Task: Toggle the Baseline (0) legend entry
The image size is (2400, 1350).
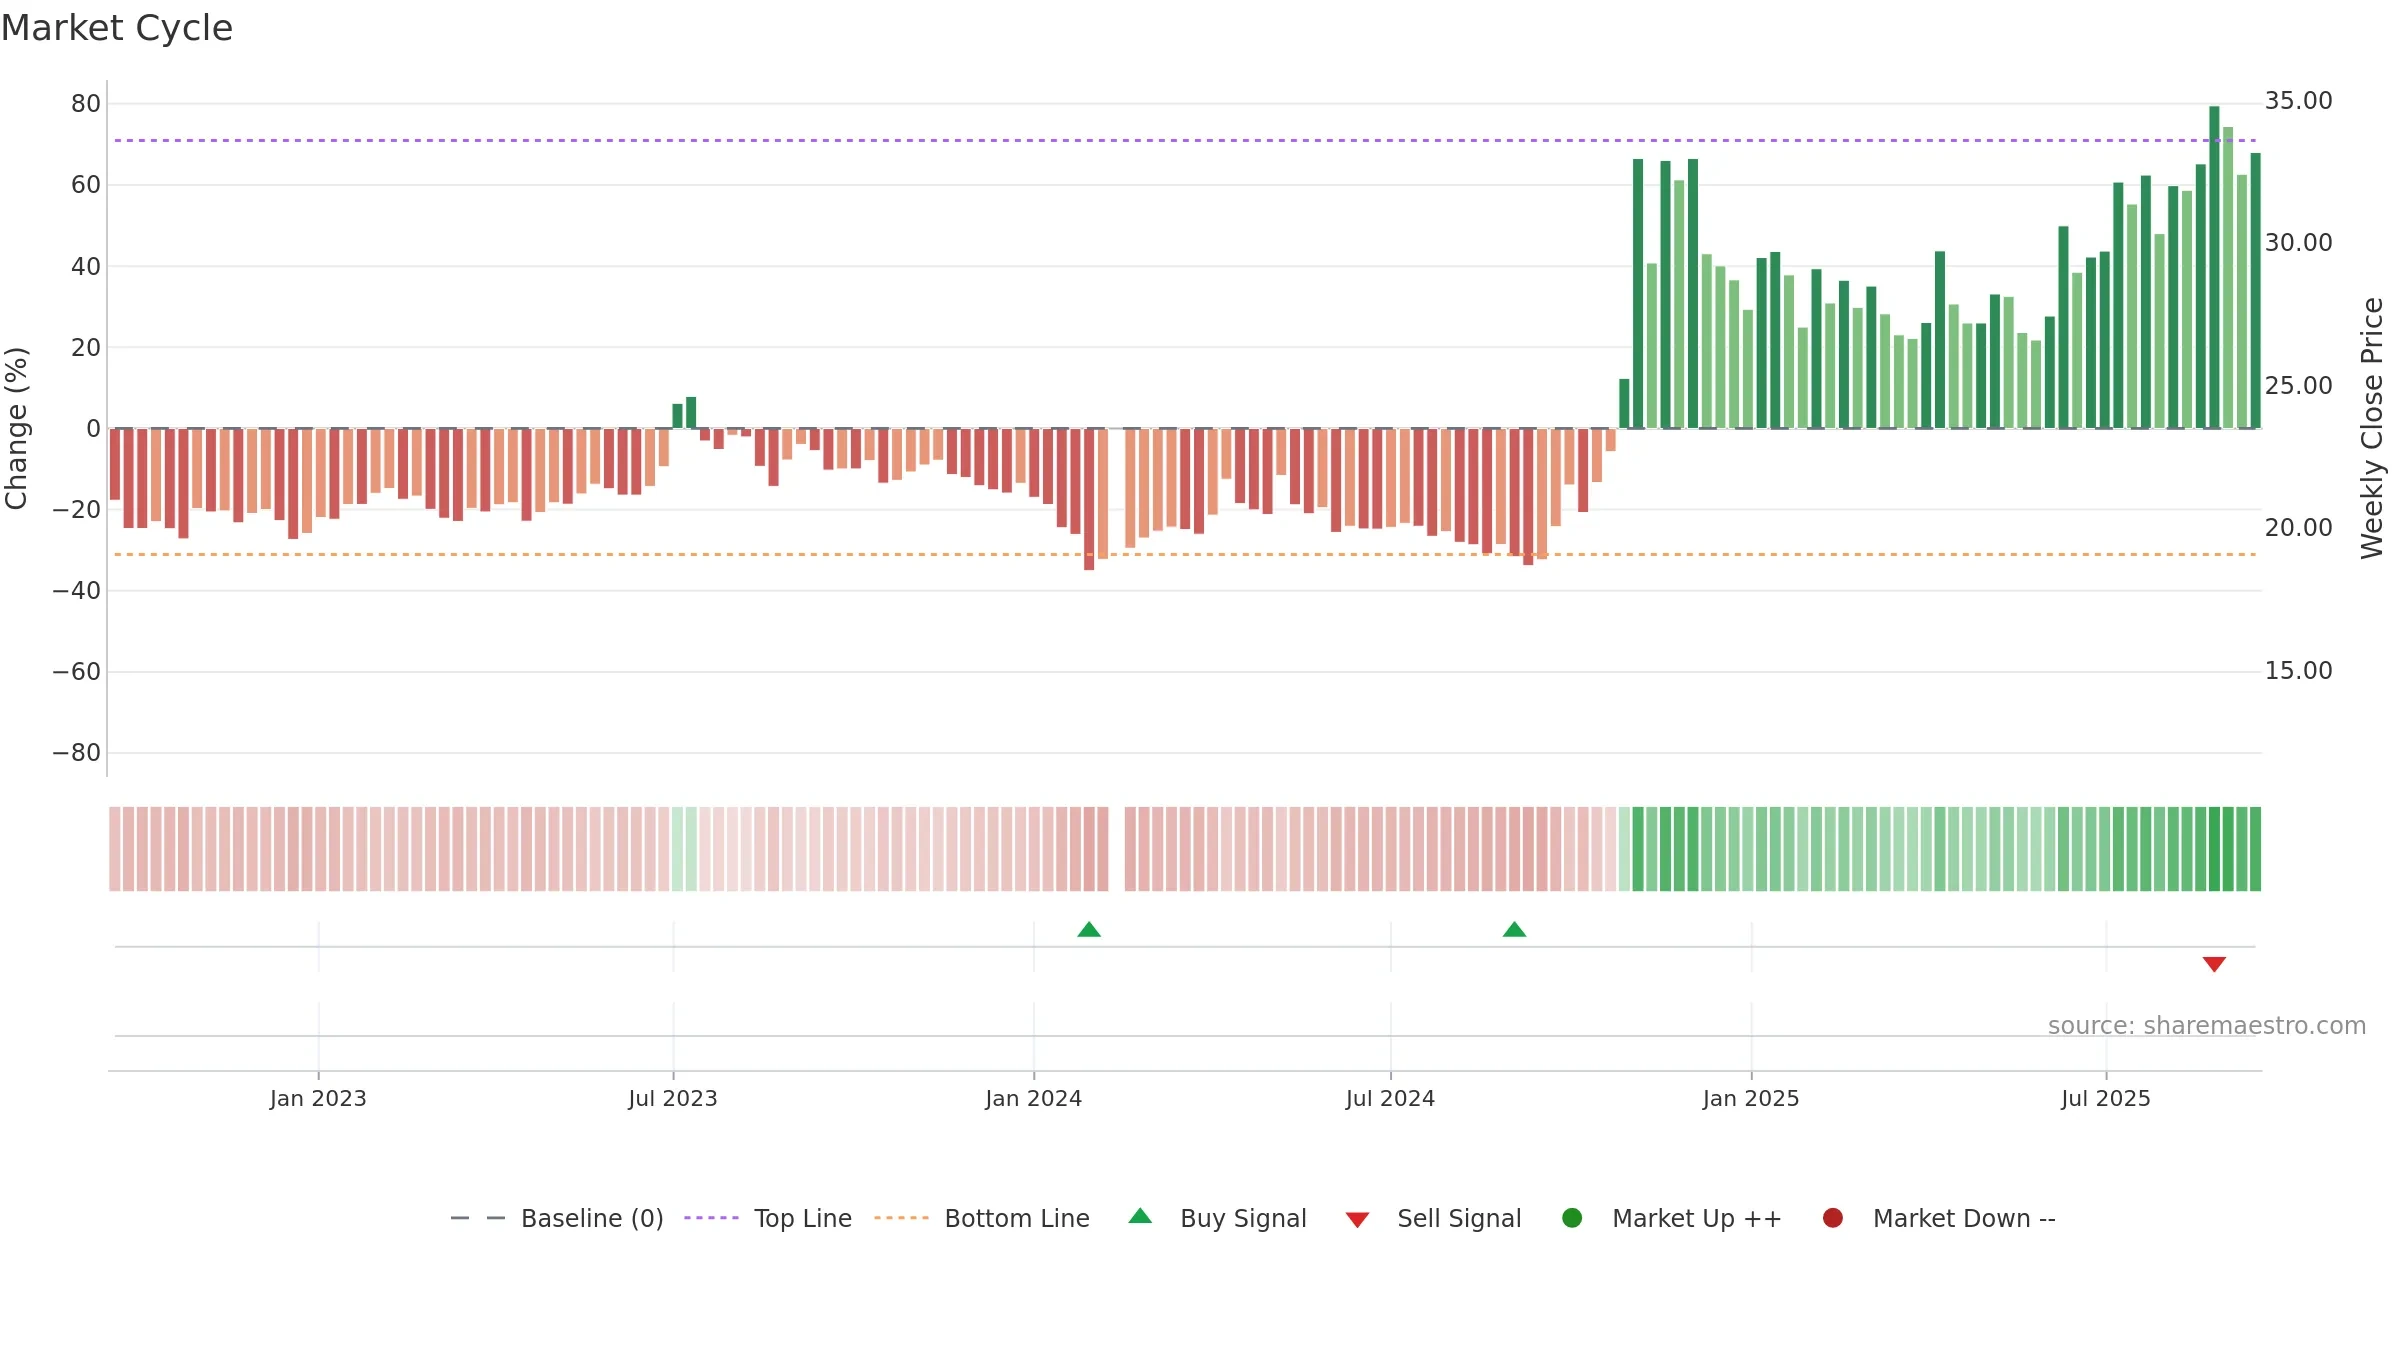Action: pyautogui.click(x=557, y=1218)
